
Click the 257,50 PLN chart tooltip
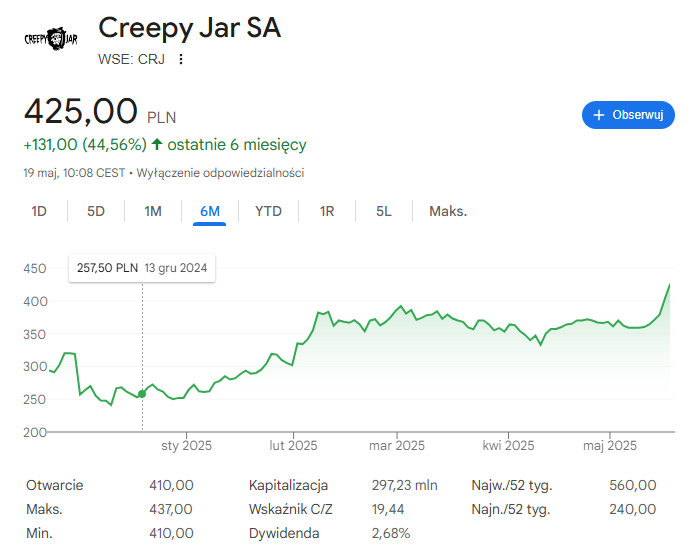[141, 268]
